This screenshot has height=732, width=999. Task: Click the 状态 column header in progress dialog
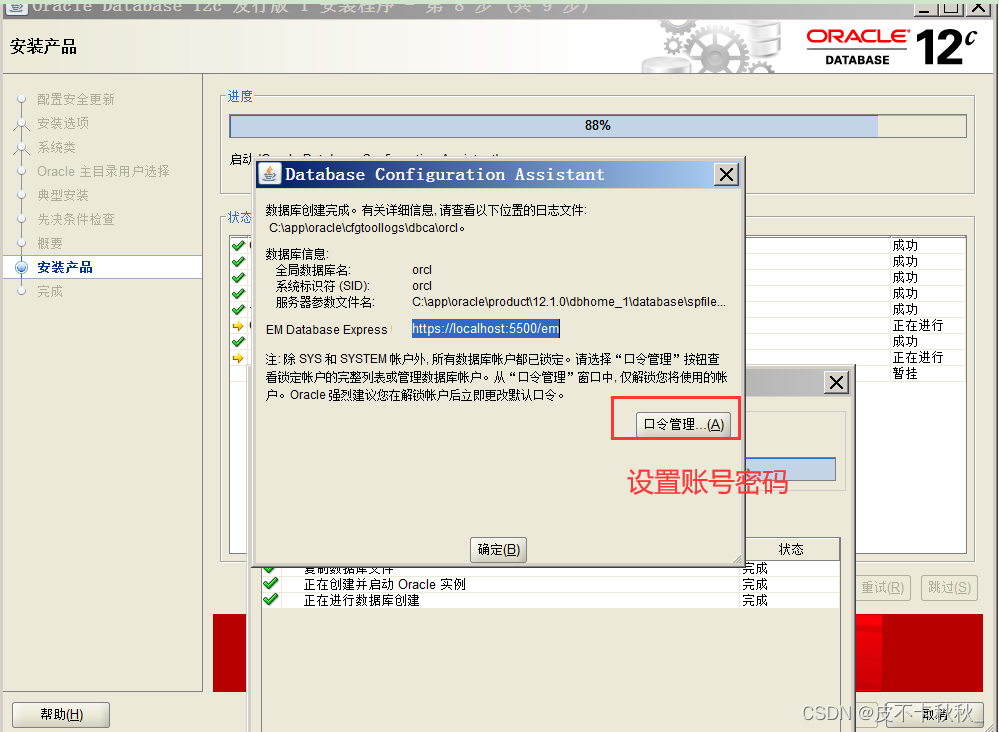[x=791, y=549]
